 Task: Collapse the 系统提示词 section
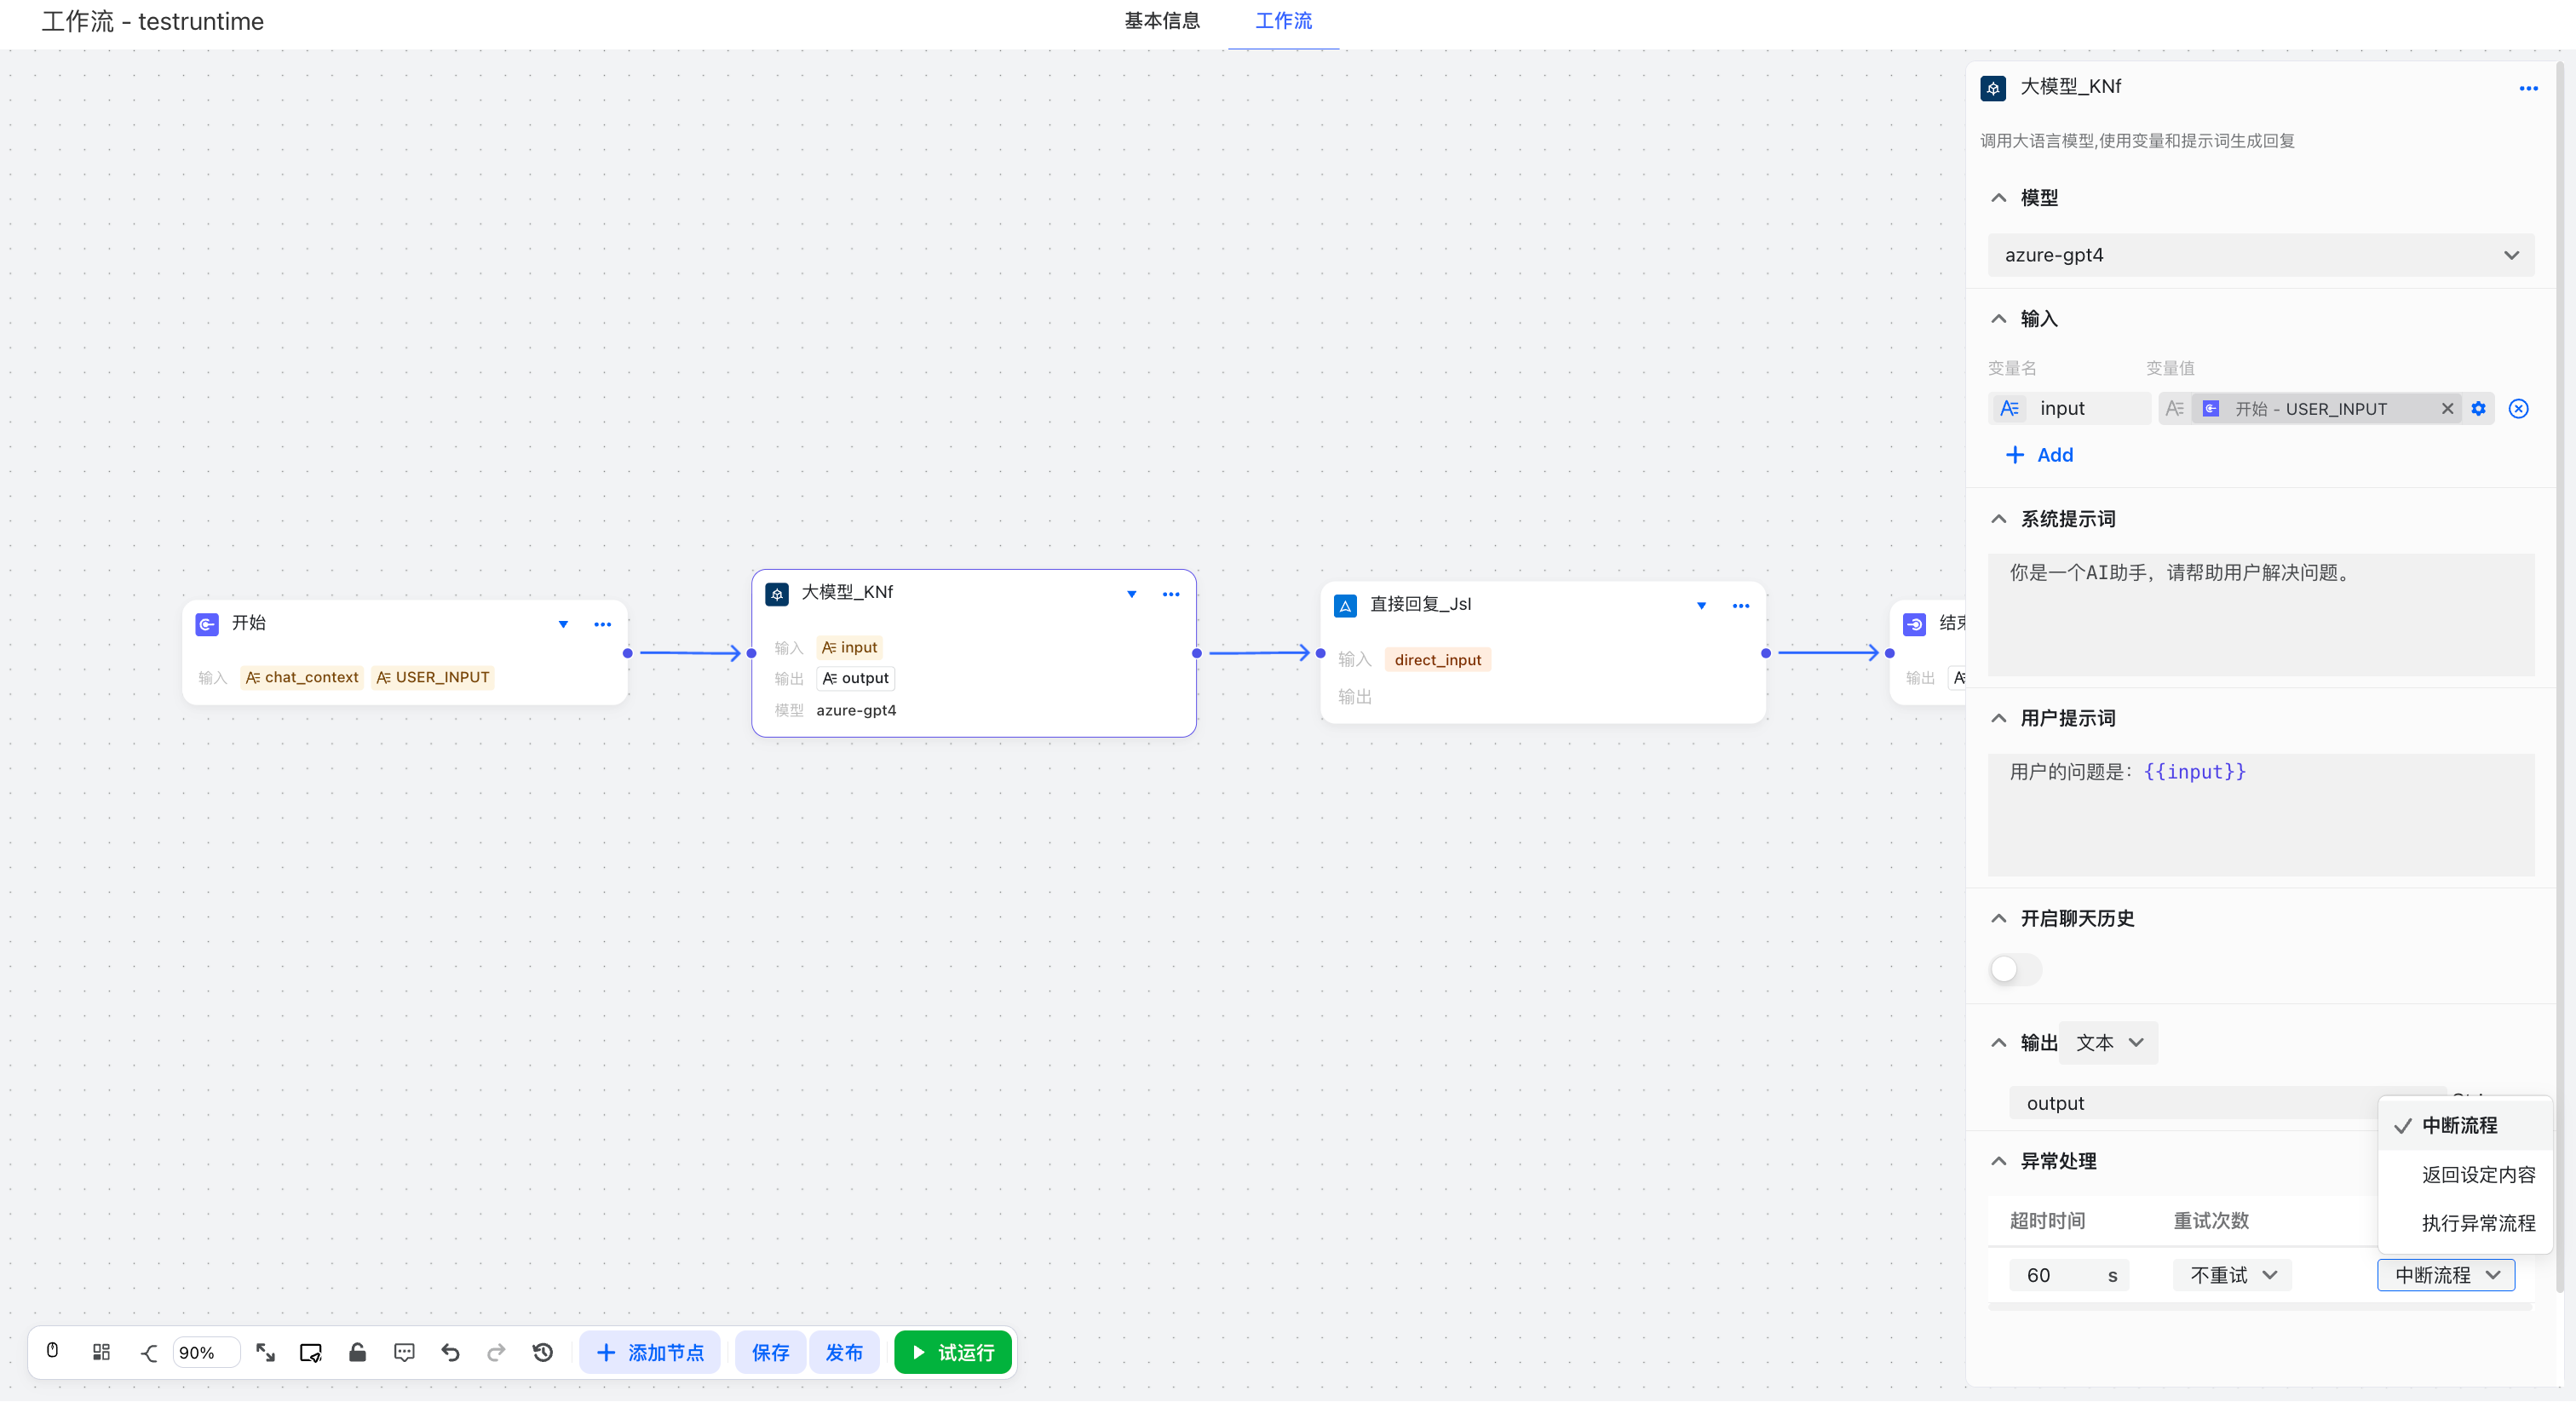[1998, 518]
